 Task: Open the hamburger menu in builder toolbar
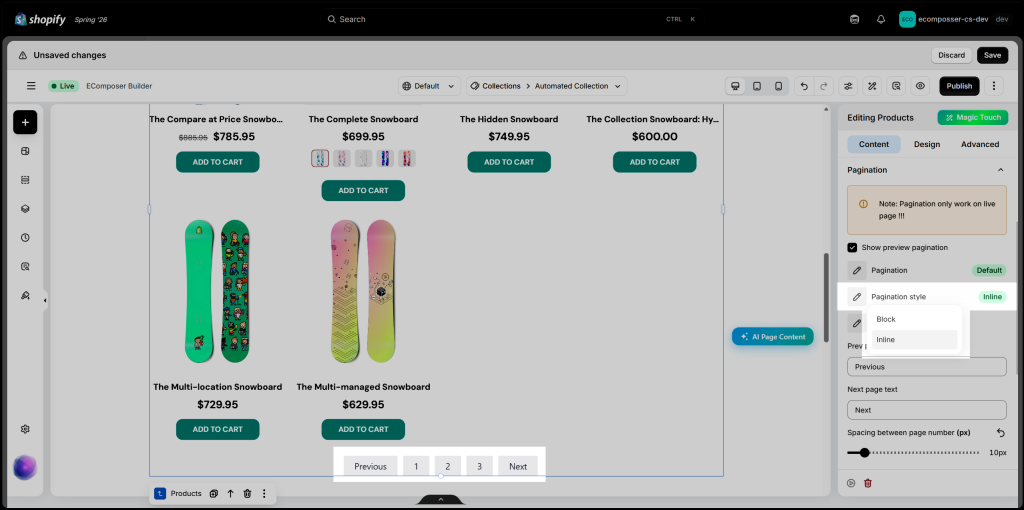[31, 86]
